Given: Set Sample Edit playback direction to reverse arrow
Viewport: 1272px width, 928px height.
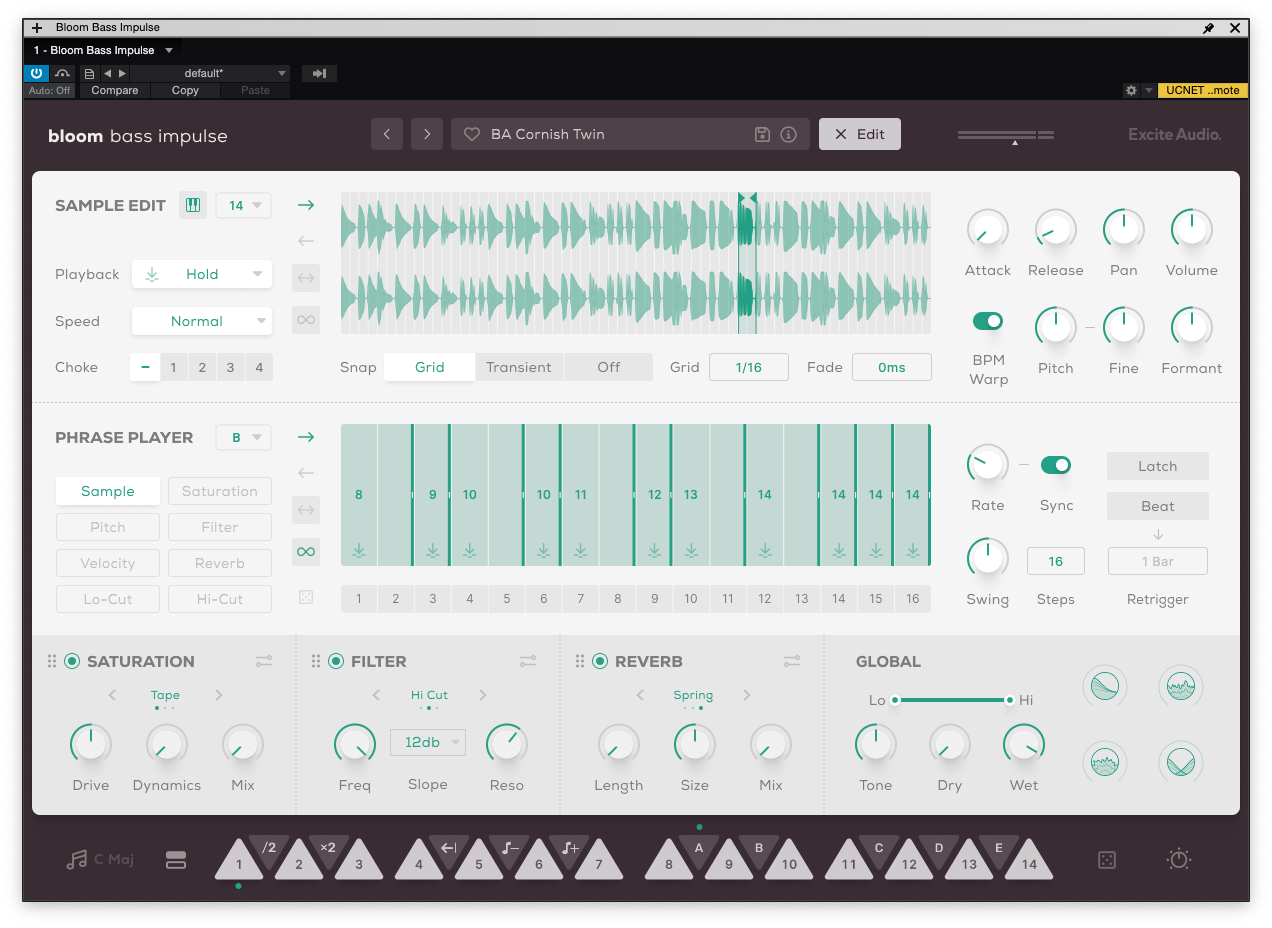Looking at the screenshot, I should 306,241.
